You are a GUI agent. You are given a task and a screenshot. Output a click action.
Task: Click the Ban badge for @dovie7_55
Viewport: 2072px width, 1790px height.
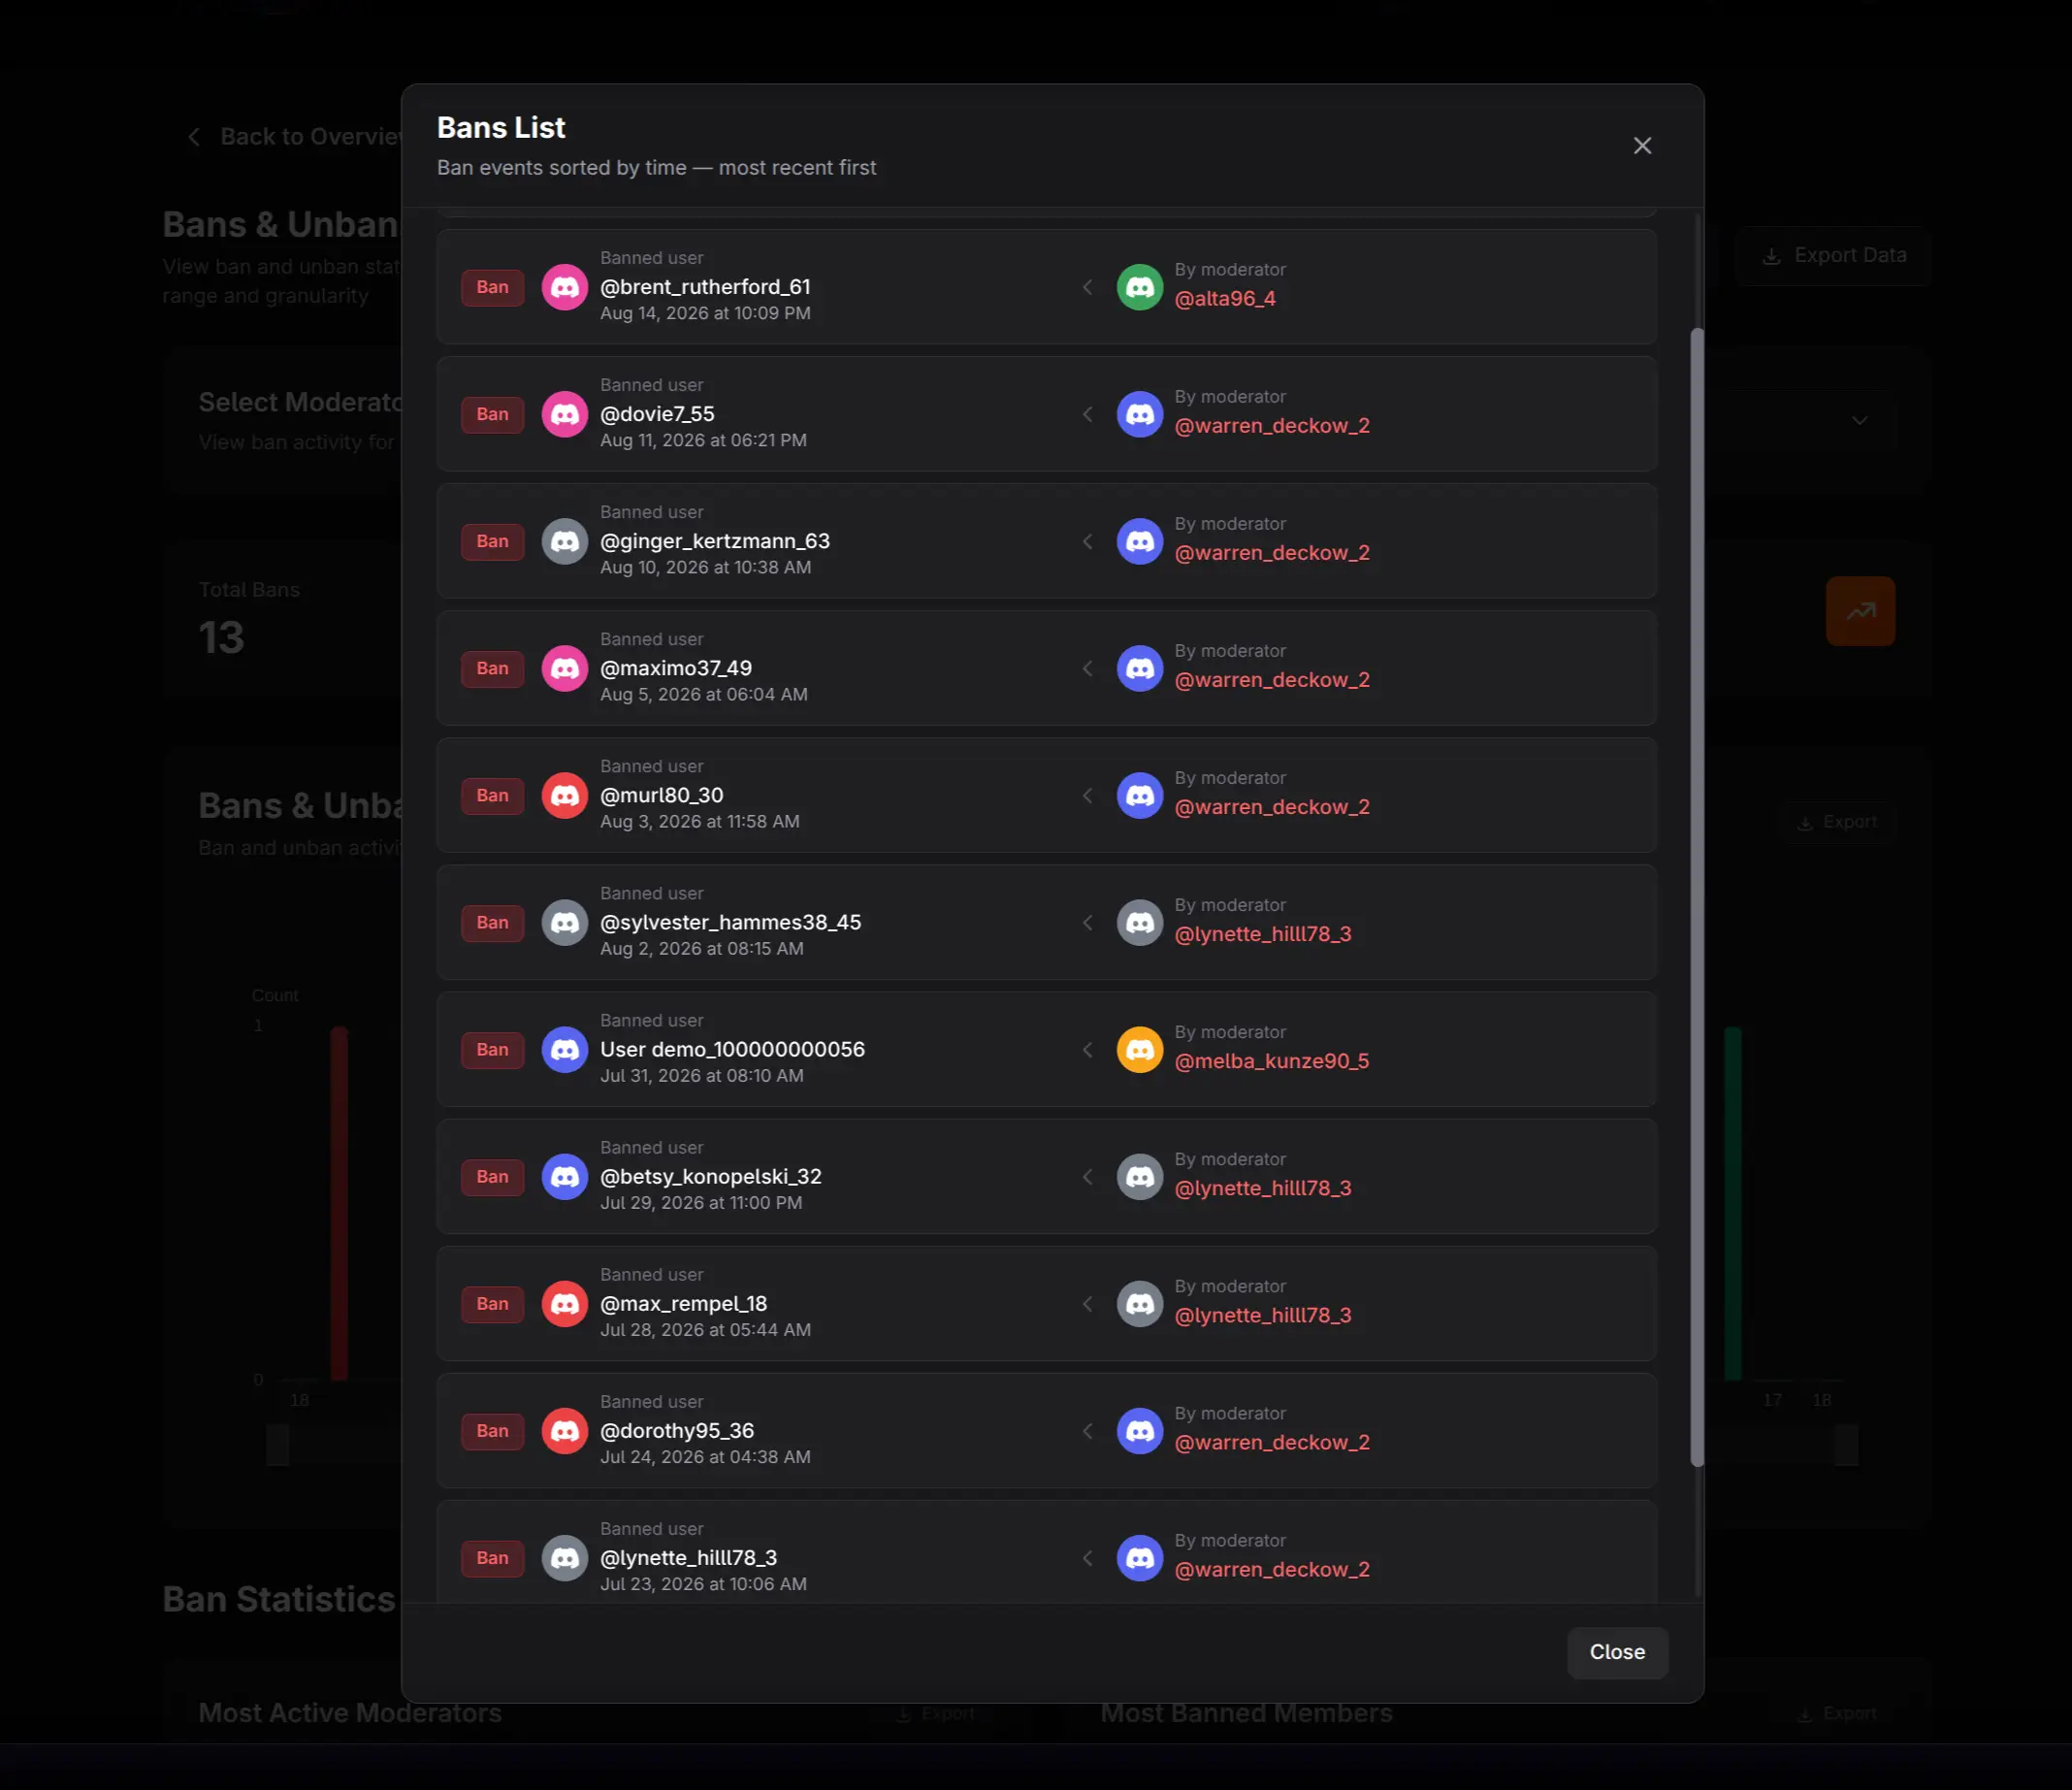tap(492, 414)
